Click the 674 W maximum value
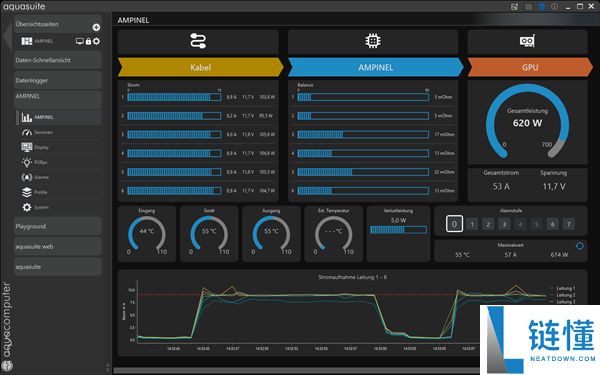This screenshot has height=375, width=600. pos(559,255)
